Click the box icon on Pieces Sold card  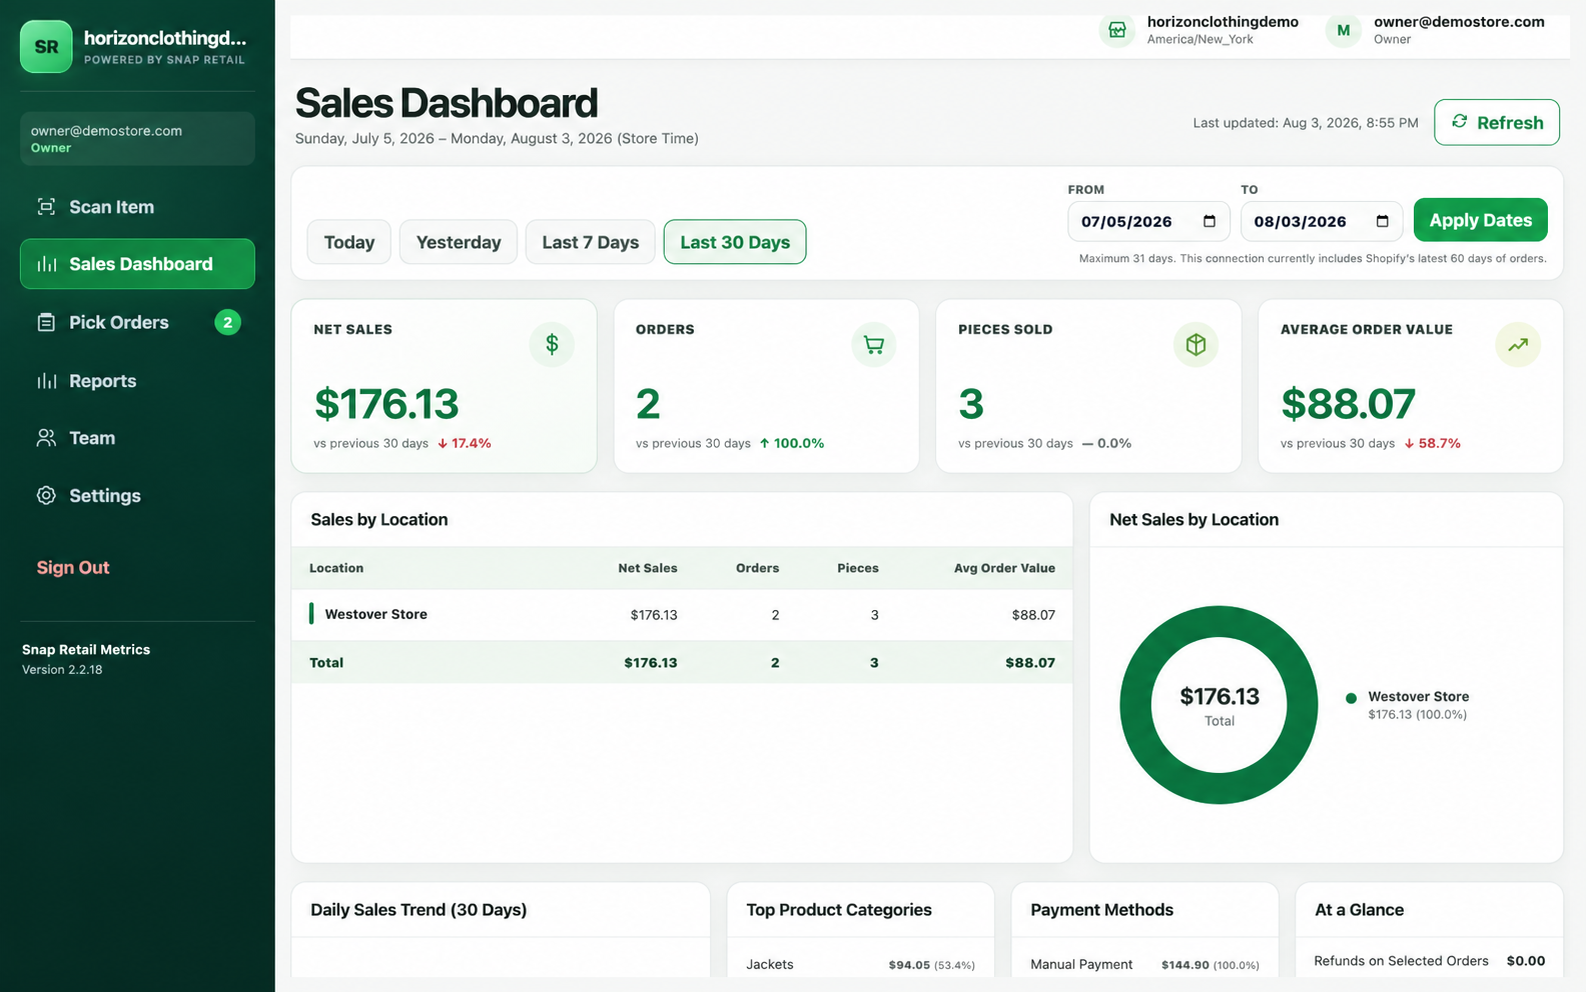pyautogui.click(x=1196, y=345)
